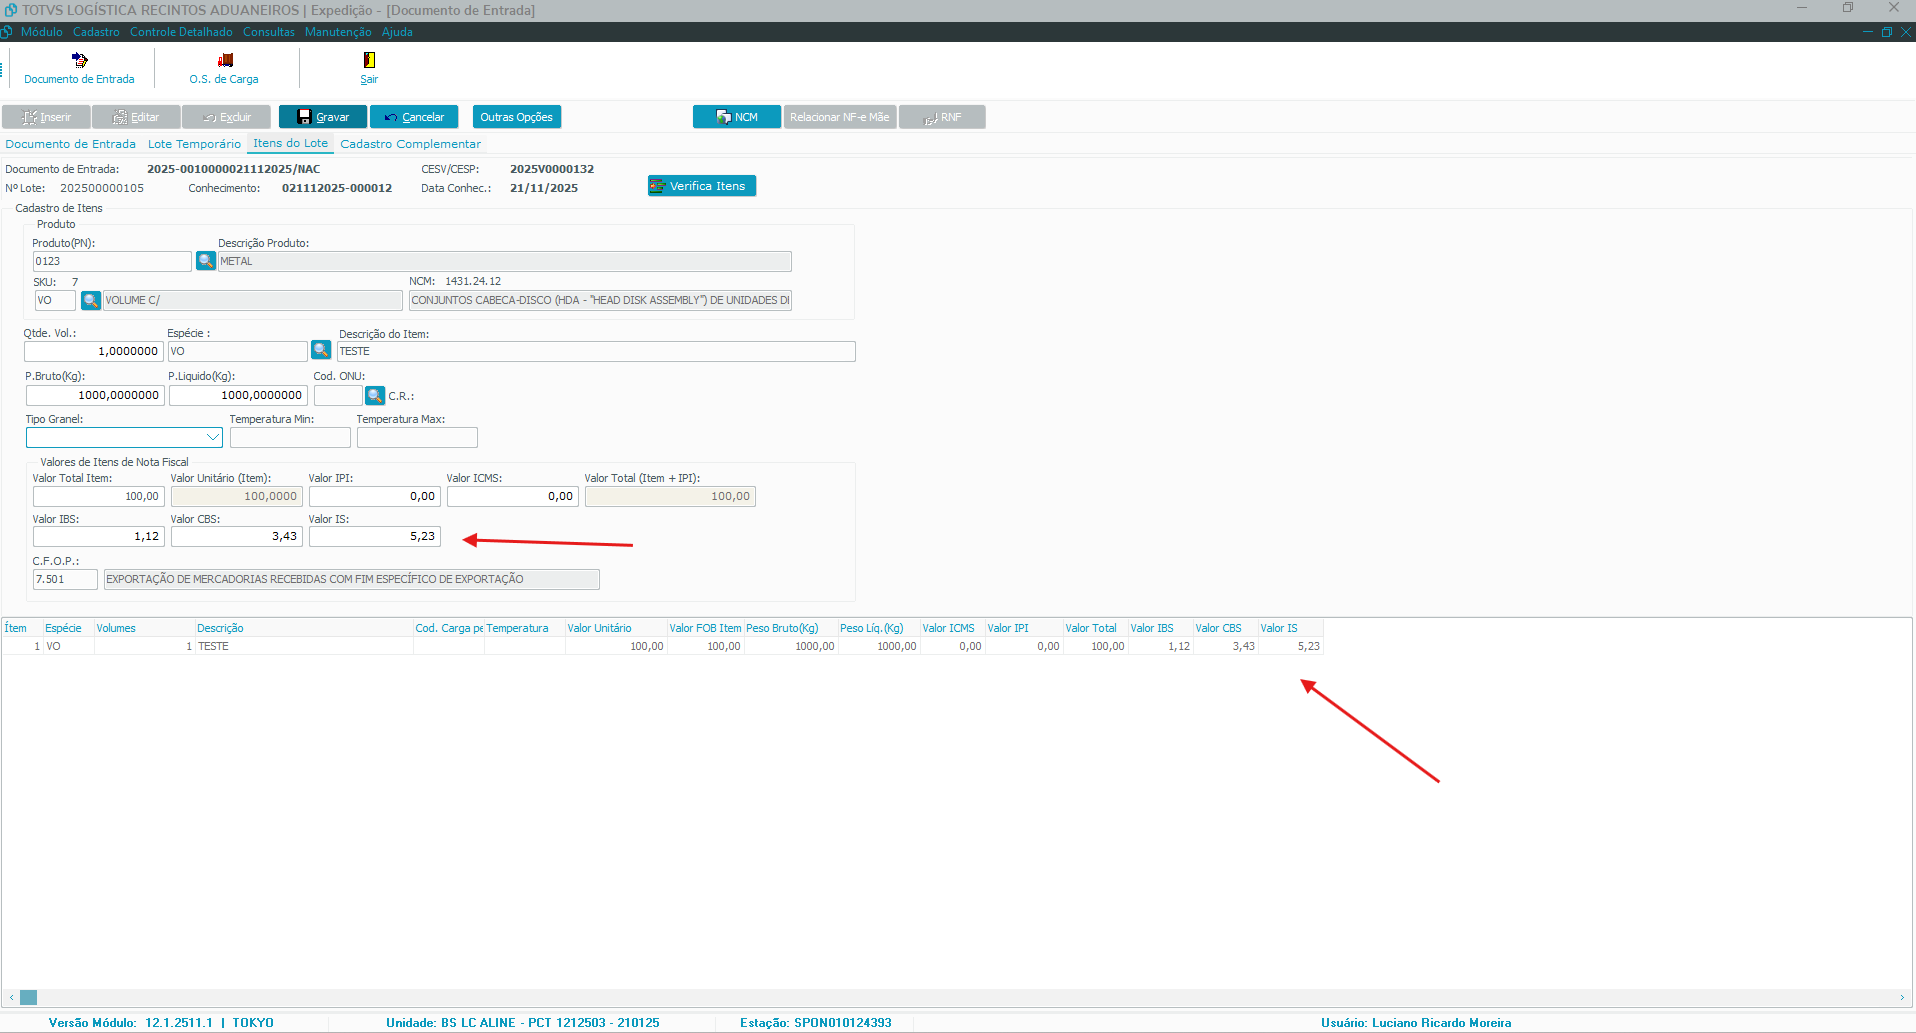Click the Temperatura Max field
Image resolution: width=1916 pixels, height=1033 pixels.
(x=417, y=437)
